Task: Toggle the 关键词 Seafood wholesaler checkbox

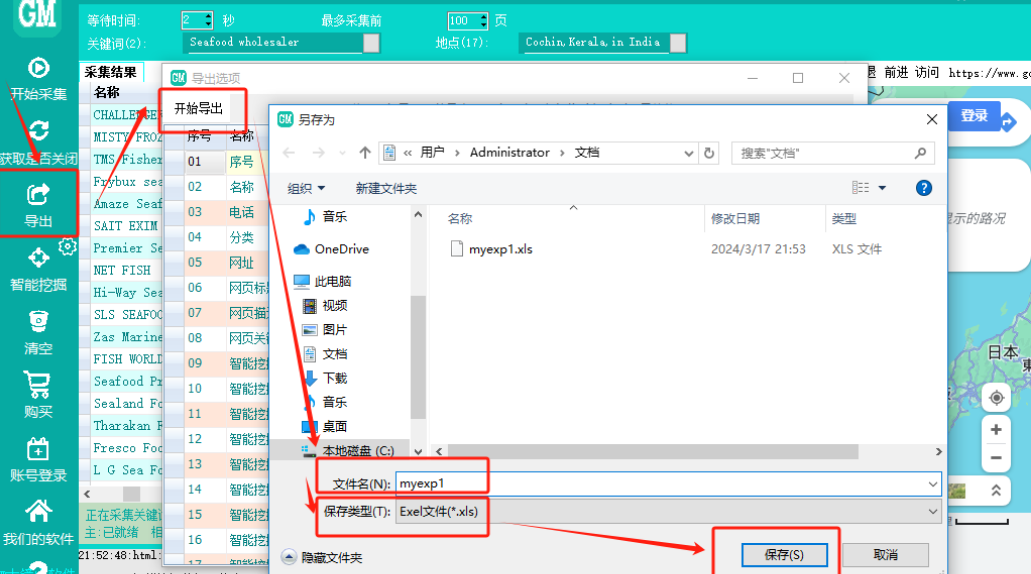Action: (372, 43)
